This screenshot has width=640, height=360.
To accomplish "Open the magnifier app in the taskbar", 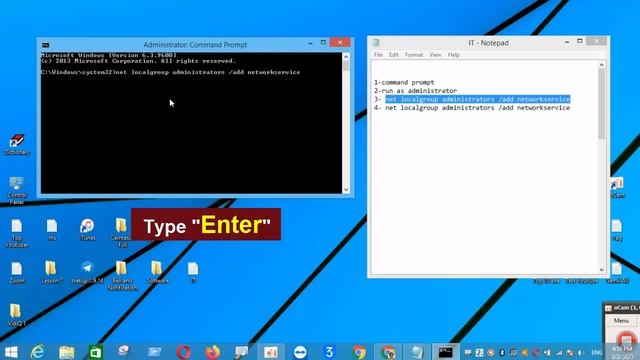I will [x=241, y=352].
